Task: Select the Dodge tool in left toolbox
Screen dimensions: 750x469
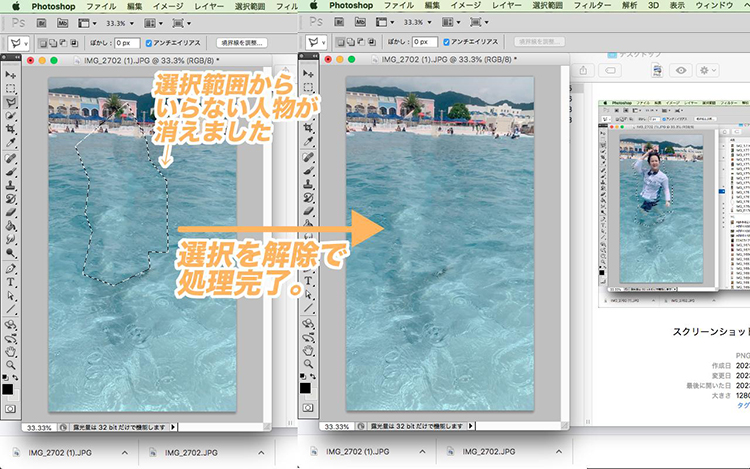Action: coord(11,253)
